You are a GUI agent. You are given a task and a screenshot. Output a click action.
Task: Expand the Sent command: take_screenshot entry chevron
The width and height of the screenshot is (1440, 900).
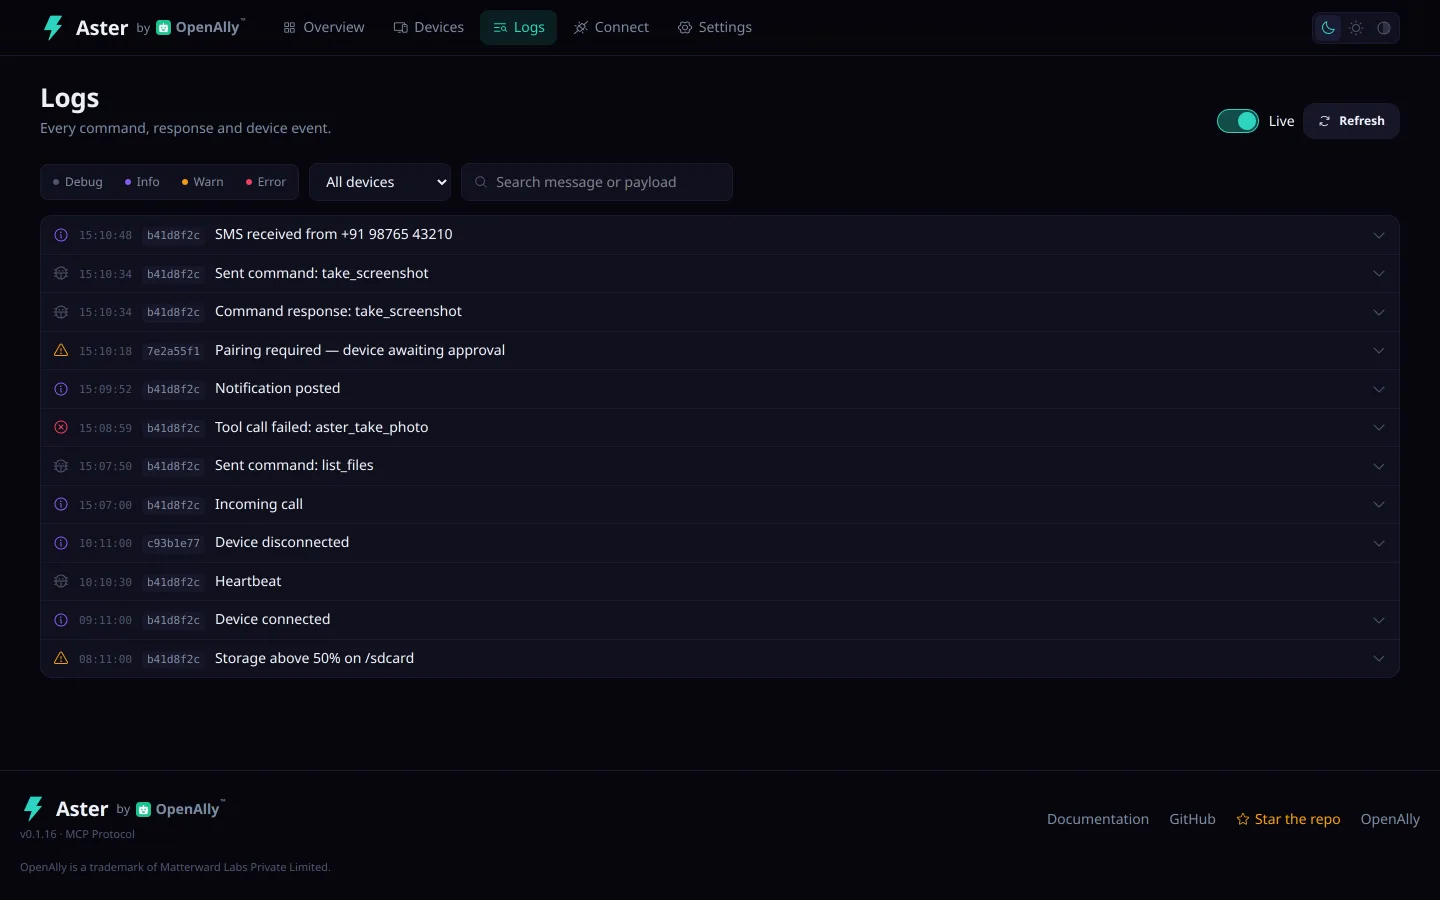(x=1379, y=273)
